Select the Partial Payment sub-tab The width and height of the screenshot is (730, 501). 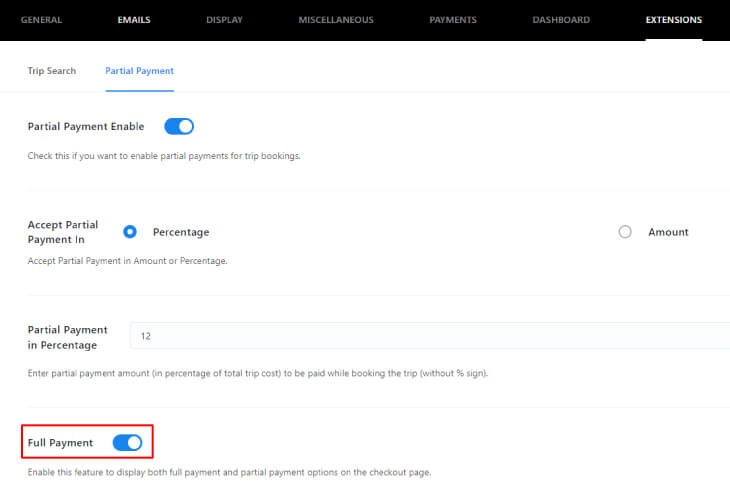pyautogui.click(x=140, y=71)
